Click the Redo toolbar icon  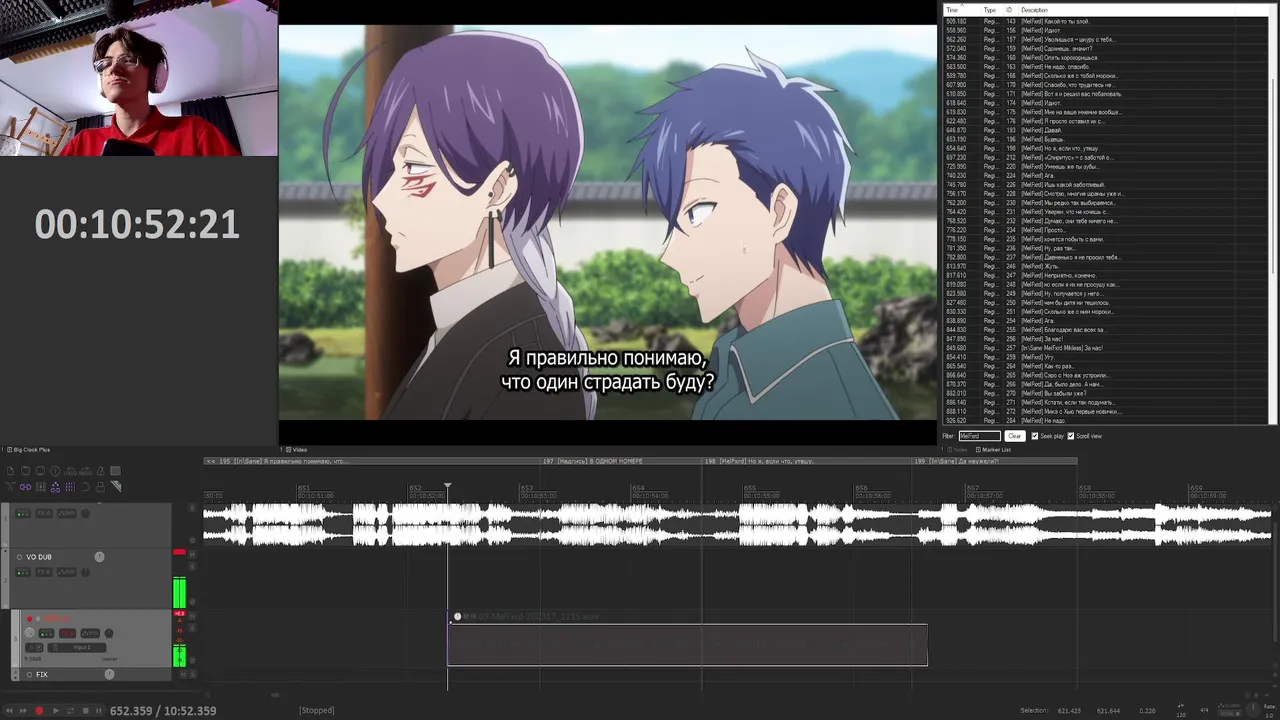click(85, 471)
